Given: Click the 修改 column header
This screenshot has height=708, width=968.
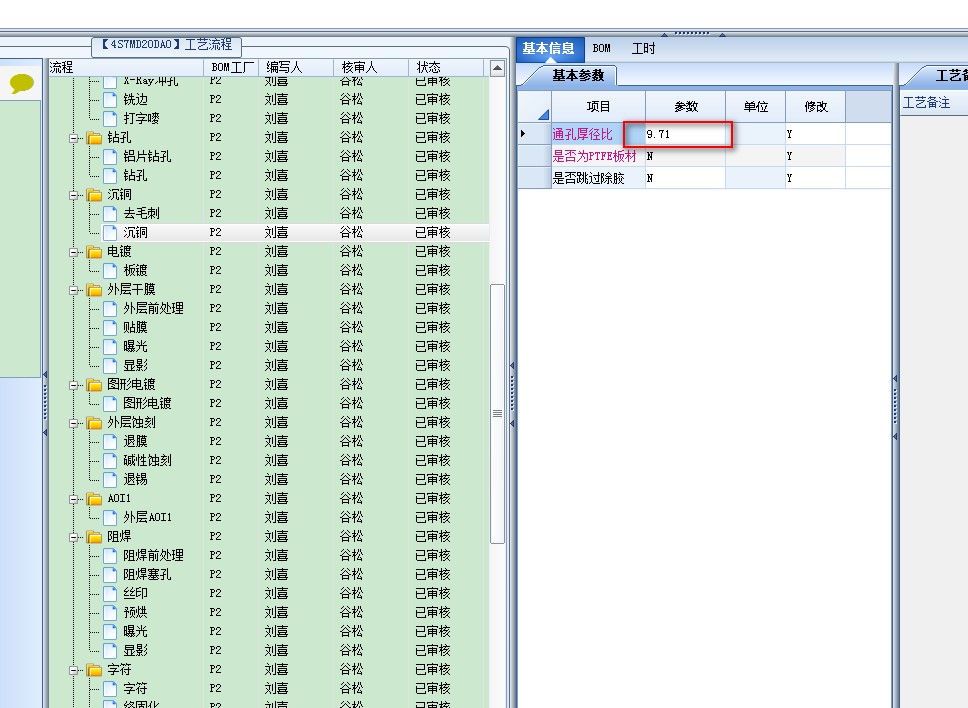Looking at the screenshot, I should (816, 107).
